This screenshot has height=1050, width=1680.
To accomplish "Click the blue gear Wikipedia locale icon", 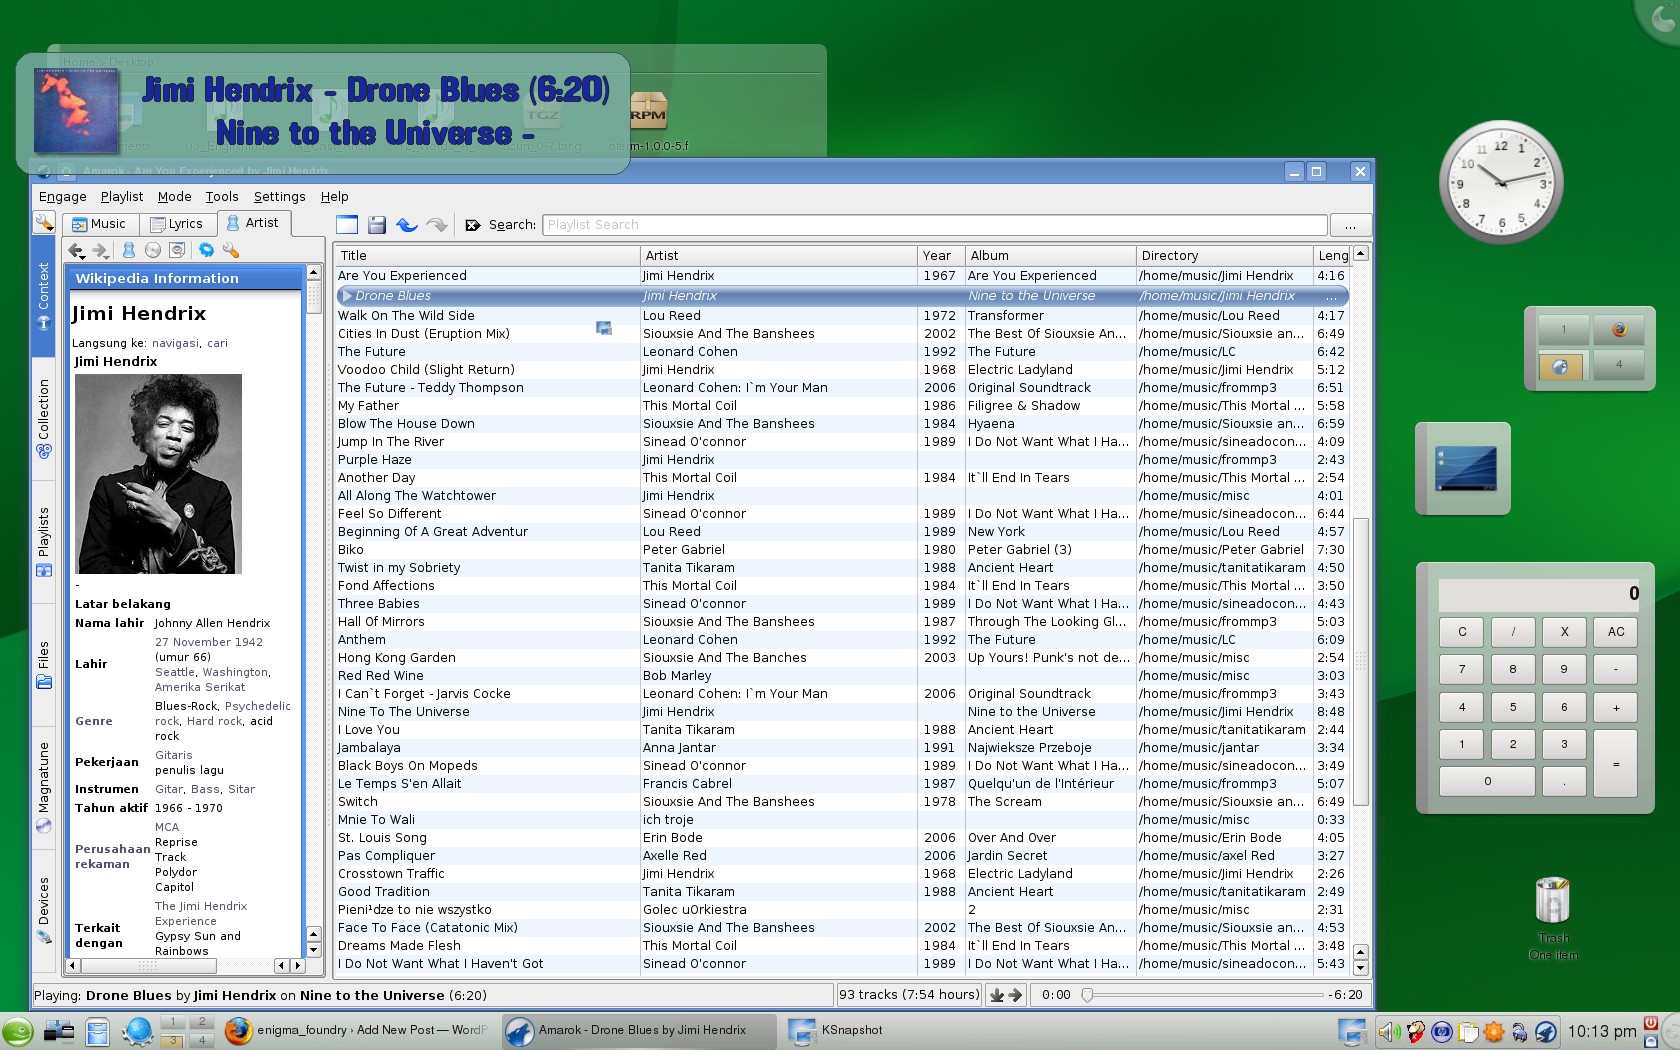I will [x=207, y=250].
